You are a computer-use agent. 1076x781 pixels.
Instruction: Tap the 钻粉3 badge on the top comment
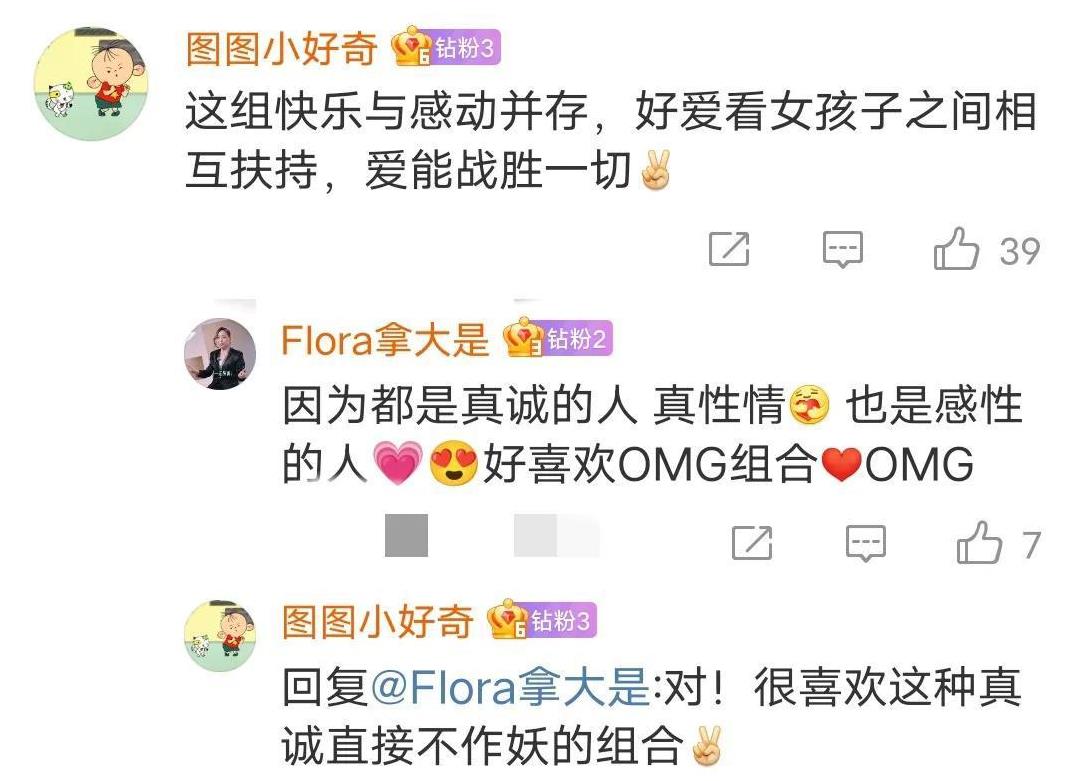click(x=446, y=48)
